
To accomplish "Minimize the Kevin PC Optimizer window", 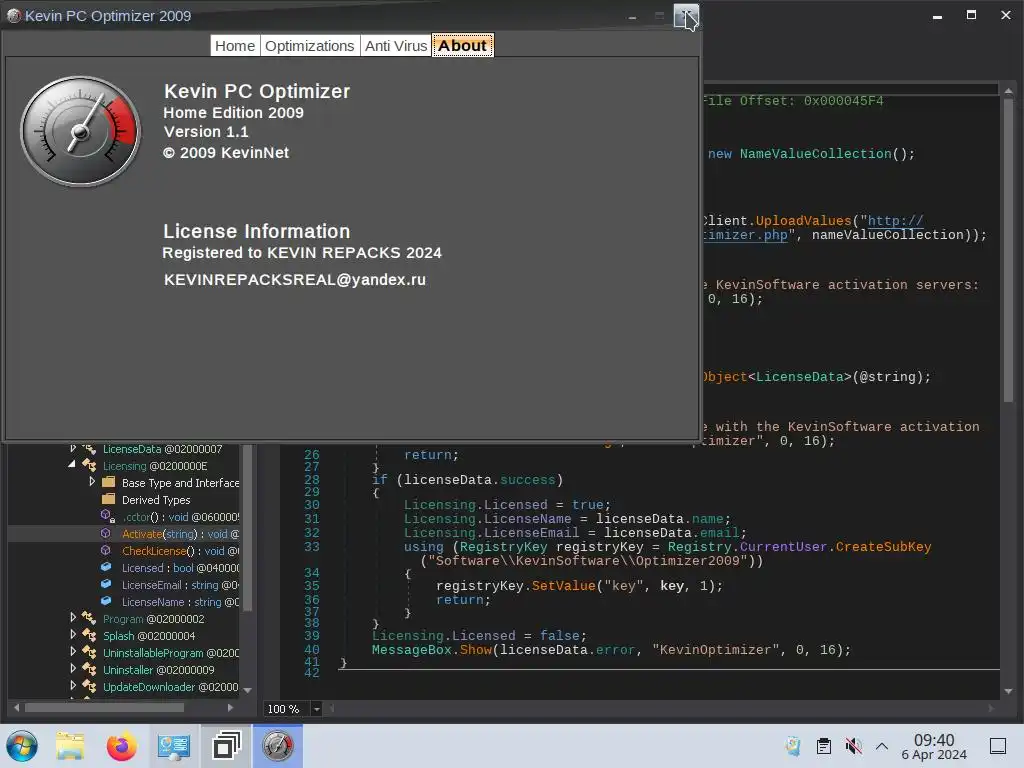I will [x=632, y=16].
